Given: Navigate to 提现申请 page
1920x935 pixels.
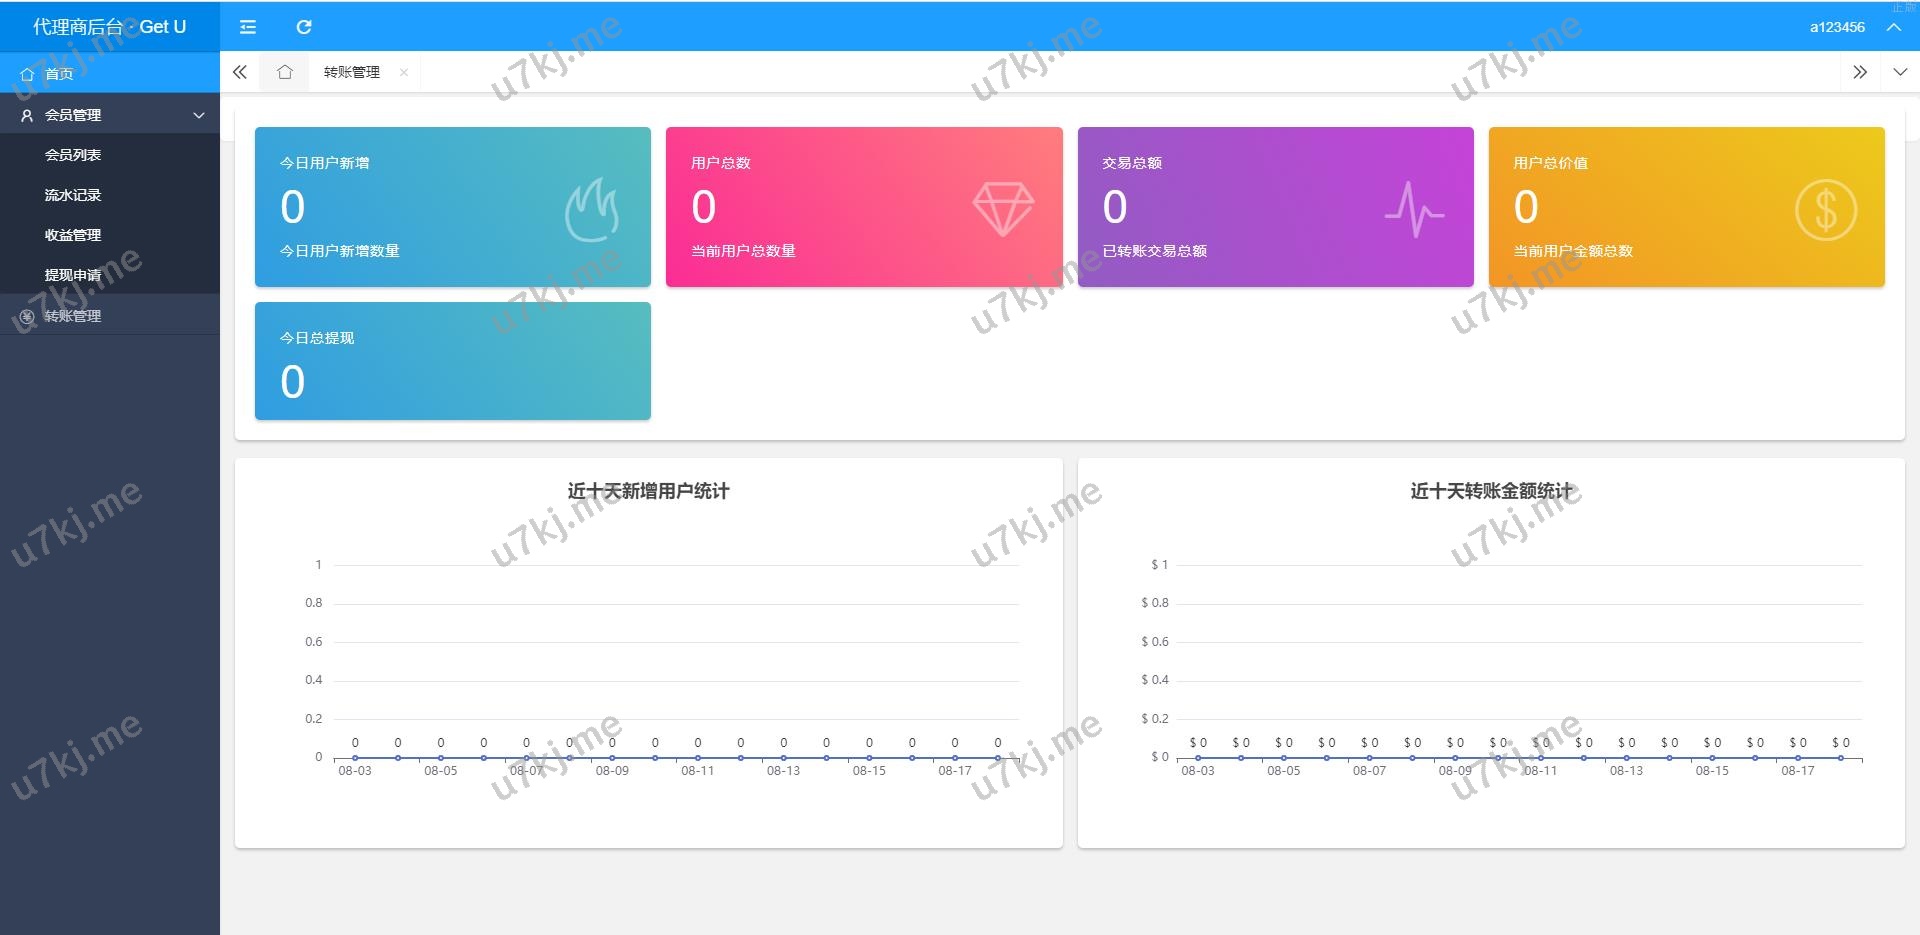Looking at the screenshot, I should 73,275.
